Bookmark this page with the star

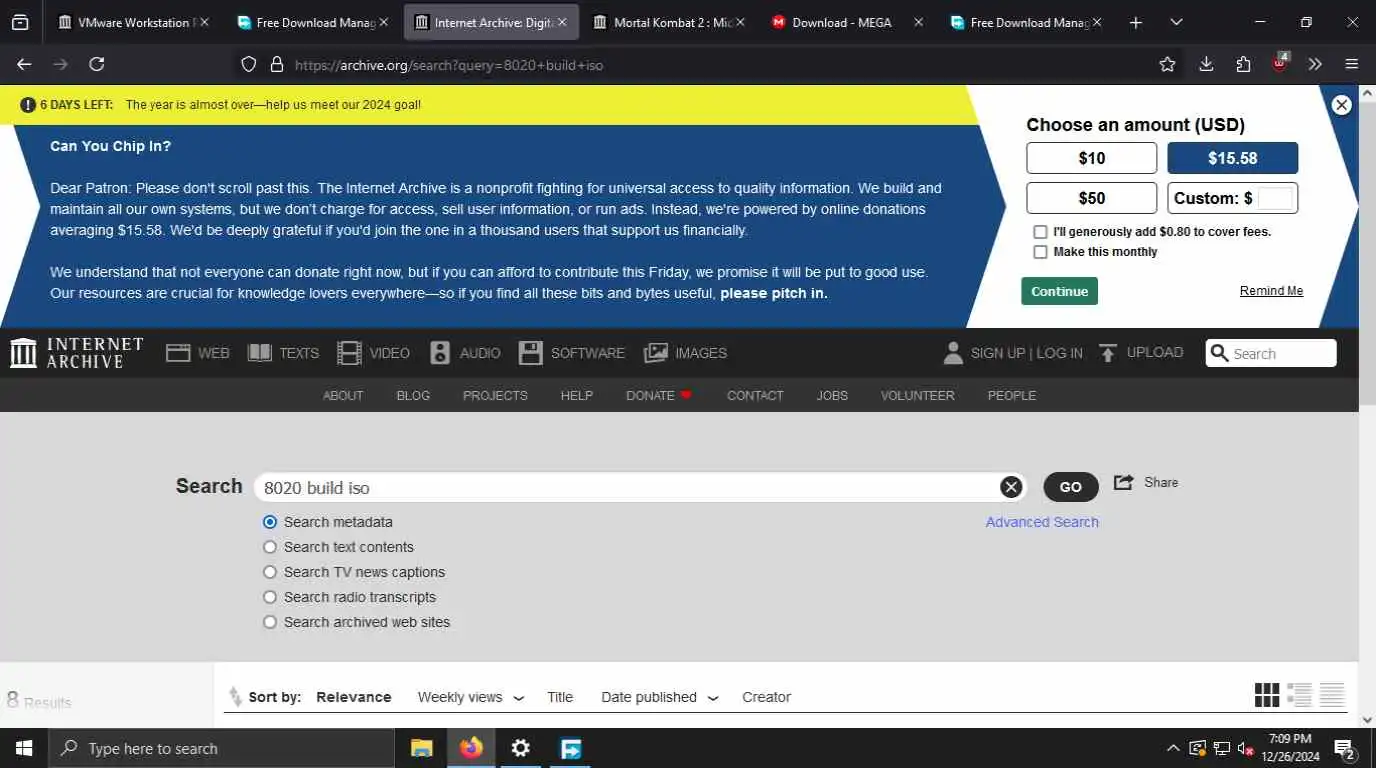(x=1167, y=64)
